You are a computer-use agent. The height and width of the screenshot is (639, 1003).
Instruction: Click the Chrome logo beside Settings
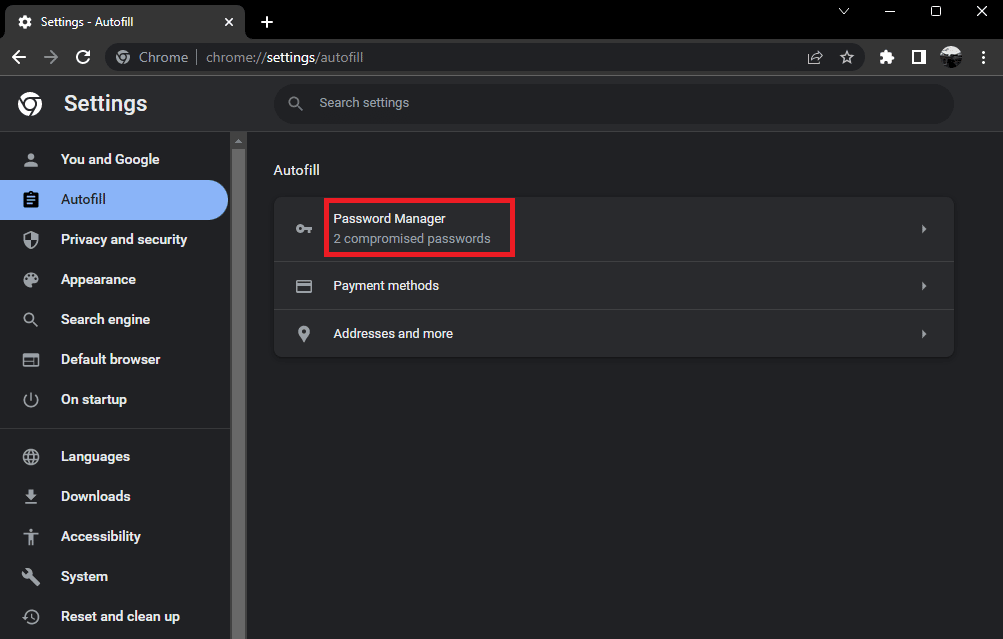coord(30,104)
